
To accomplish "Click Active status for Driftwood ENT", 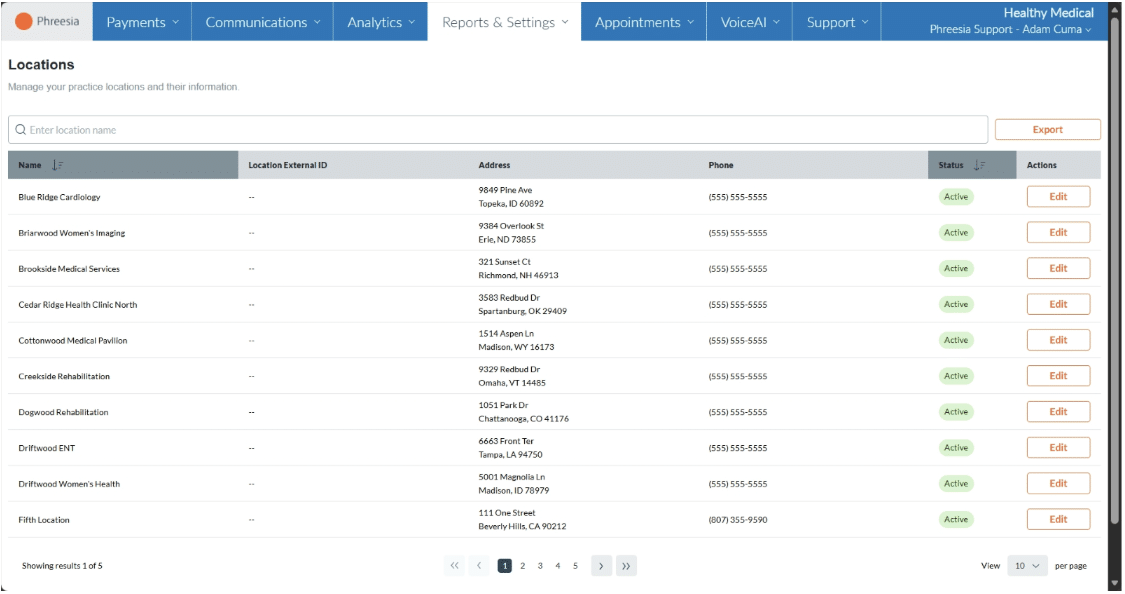I will point(956,448).
